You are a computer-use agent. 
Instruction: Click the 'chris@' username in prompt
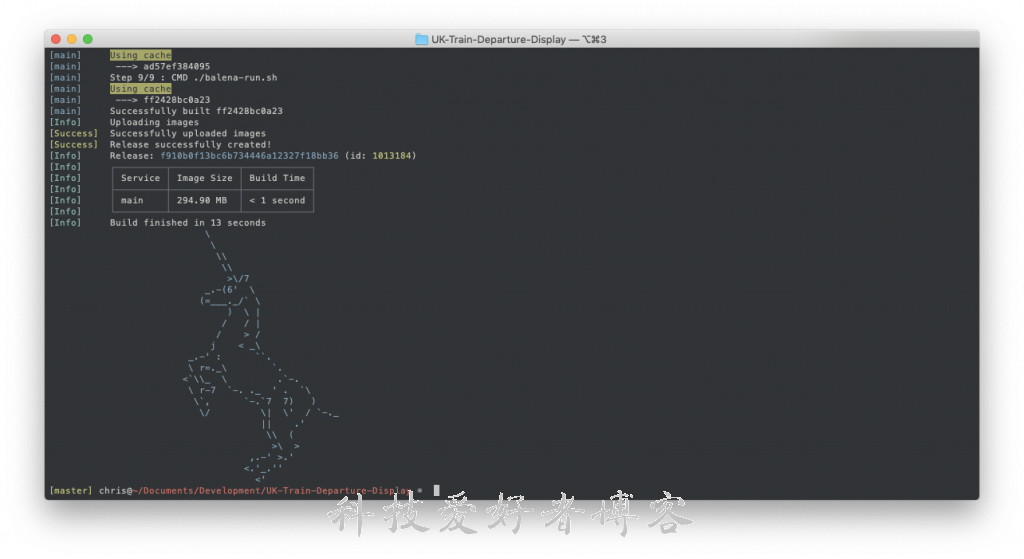coord(116,490)
